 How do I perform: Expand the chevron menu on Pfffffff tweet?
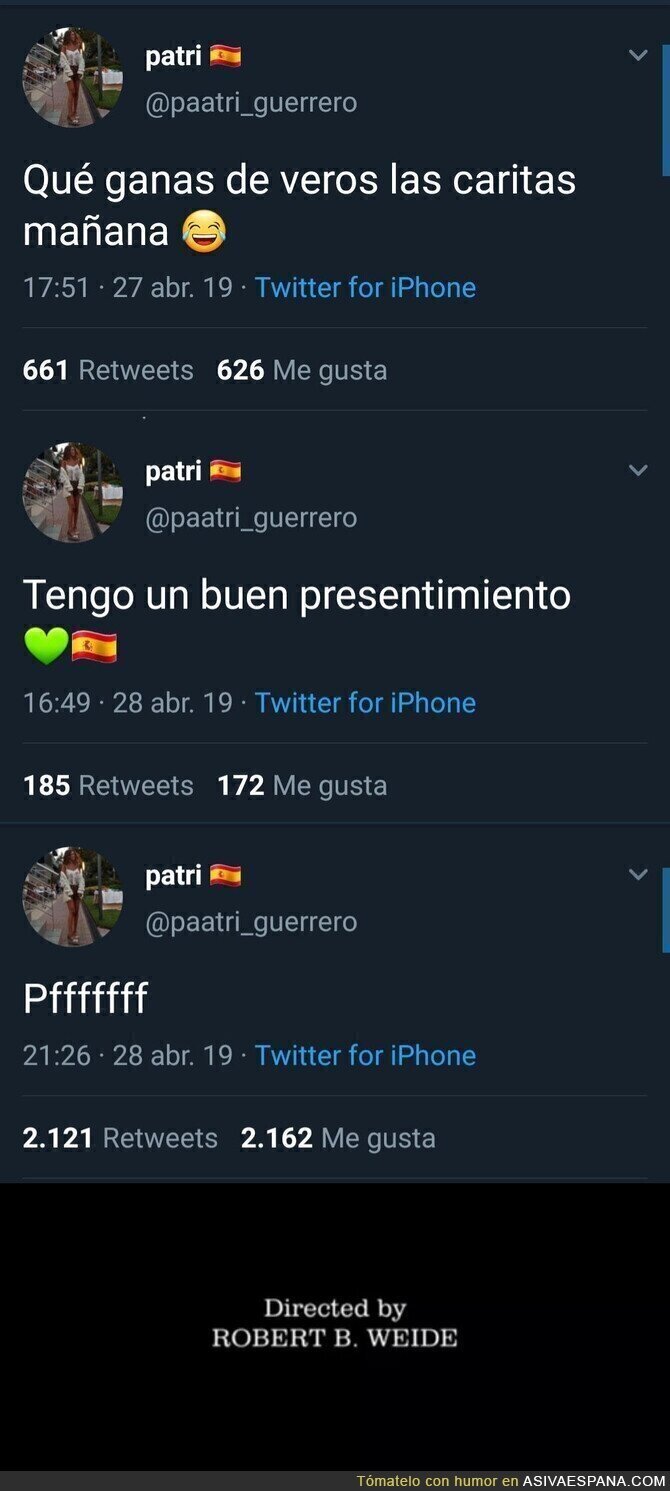coord(638,875)
